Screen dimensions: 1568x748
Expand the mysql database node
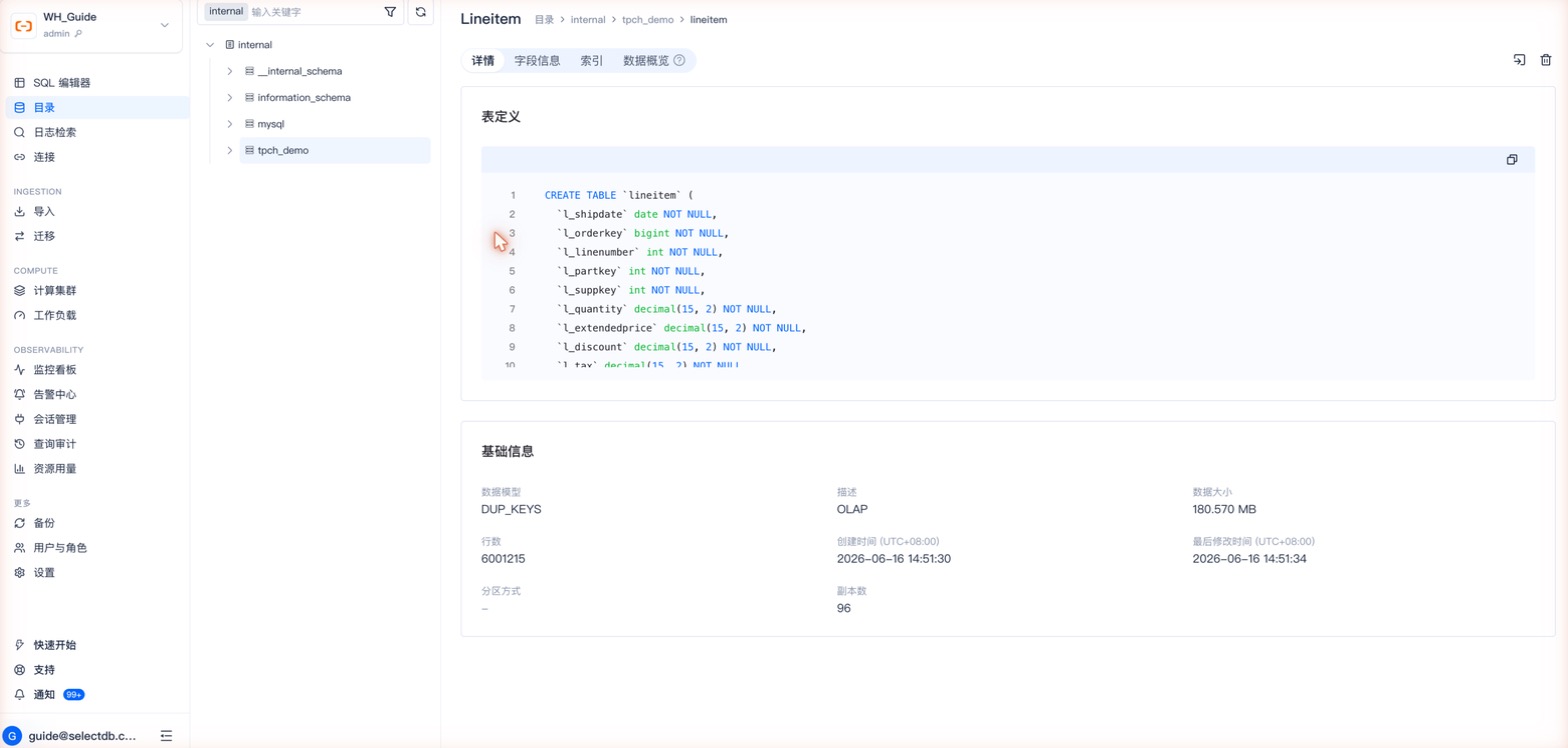pyautogui.click(x=230, y=124)
